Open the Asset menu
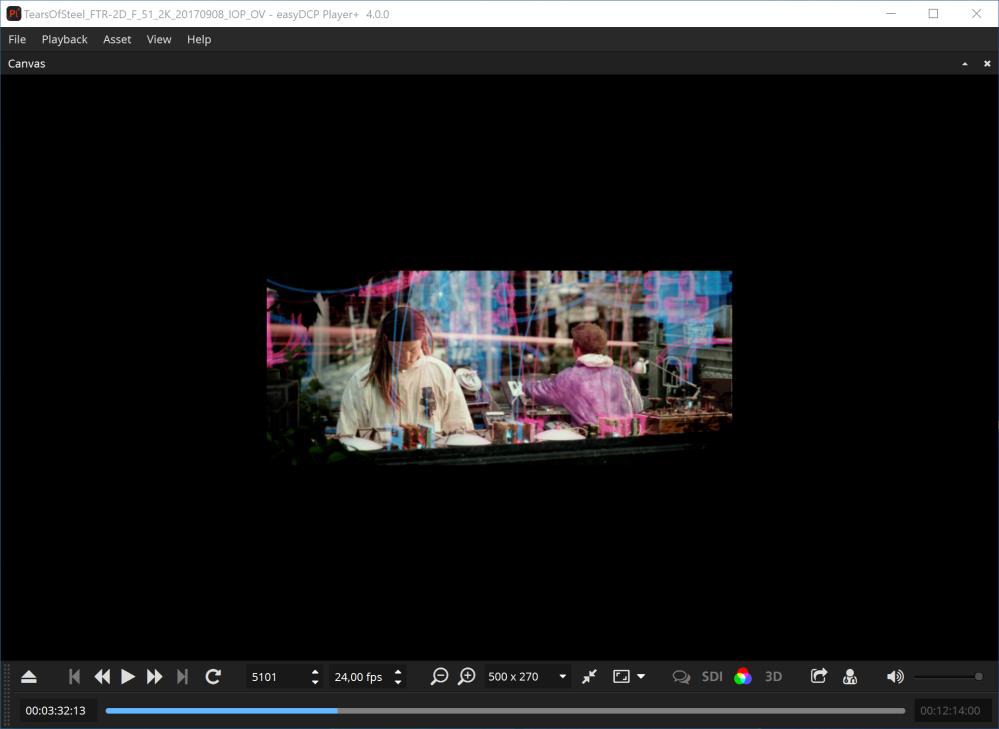 pos(117,39)
